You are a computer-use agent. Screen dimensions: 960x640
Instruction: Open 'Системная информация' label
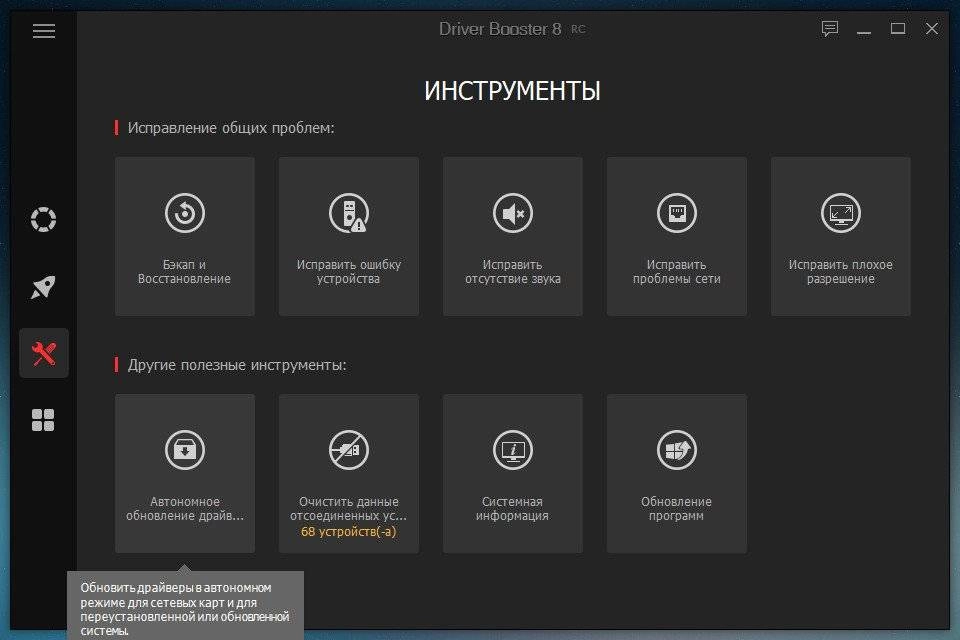(x=512, y=508)
